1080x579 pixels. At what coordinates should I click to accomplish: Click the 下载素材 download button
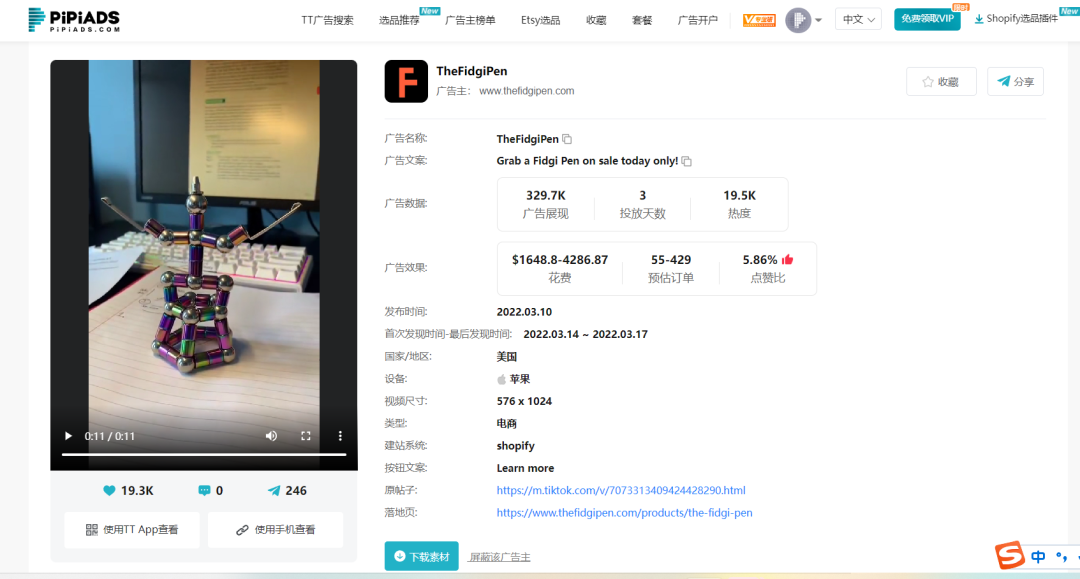421,556
